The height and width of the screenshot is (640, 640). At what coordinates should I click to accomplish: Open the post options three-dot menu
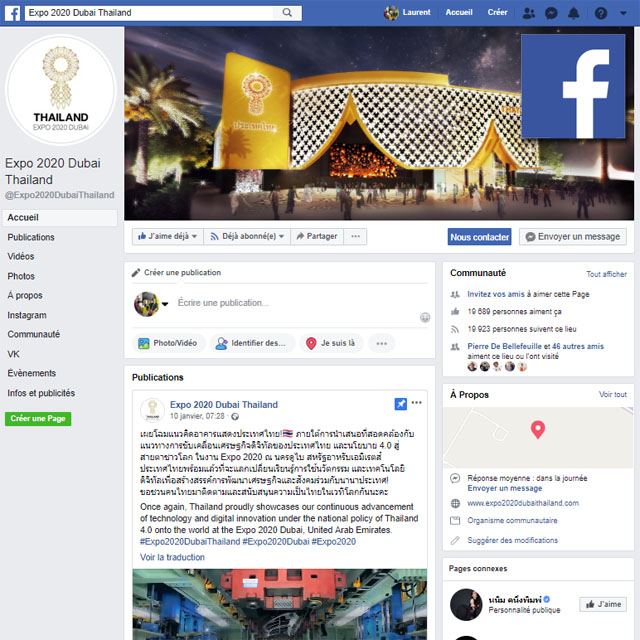click(416, 402)
